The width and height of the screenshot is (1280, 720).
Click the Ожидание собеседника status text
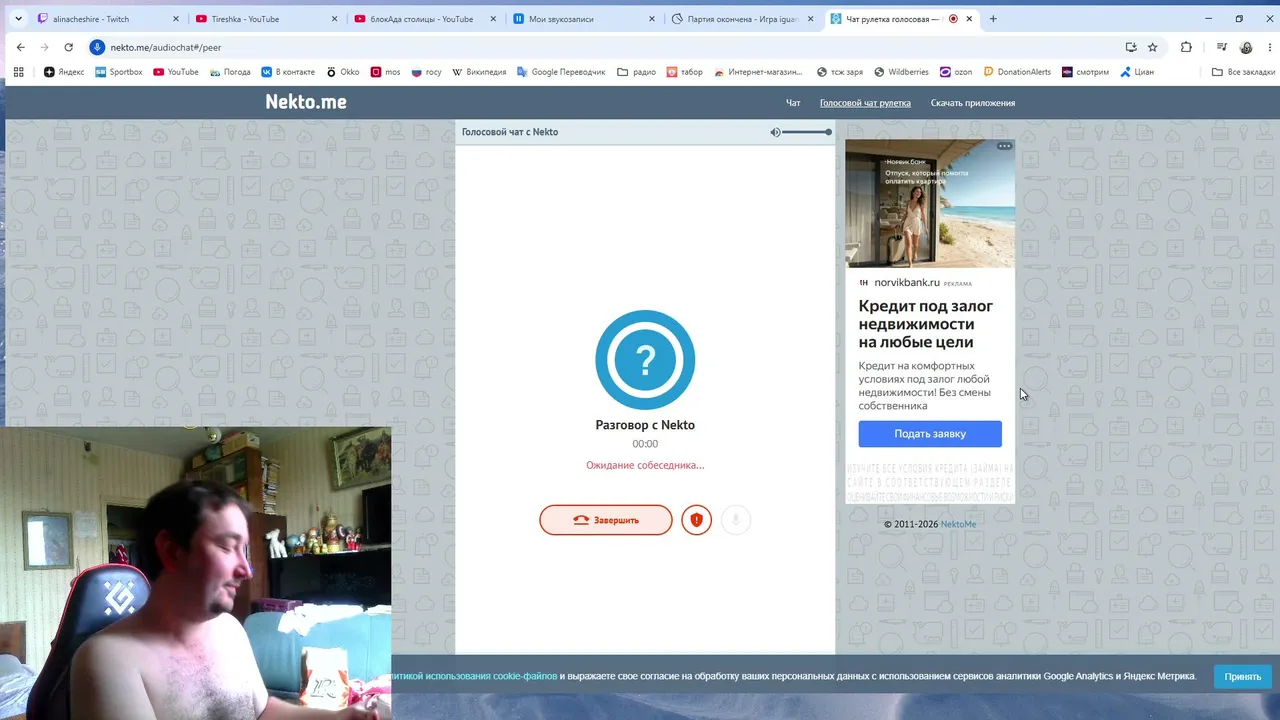pos(645,465)
